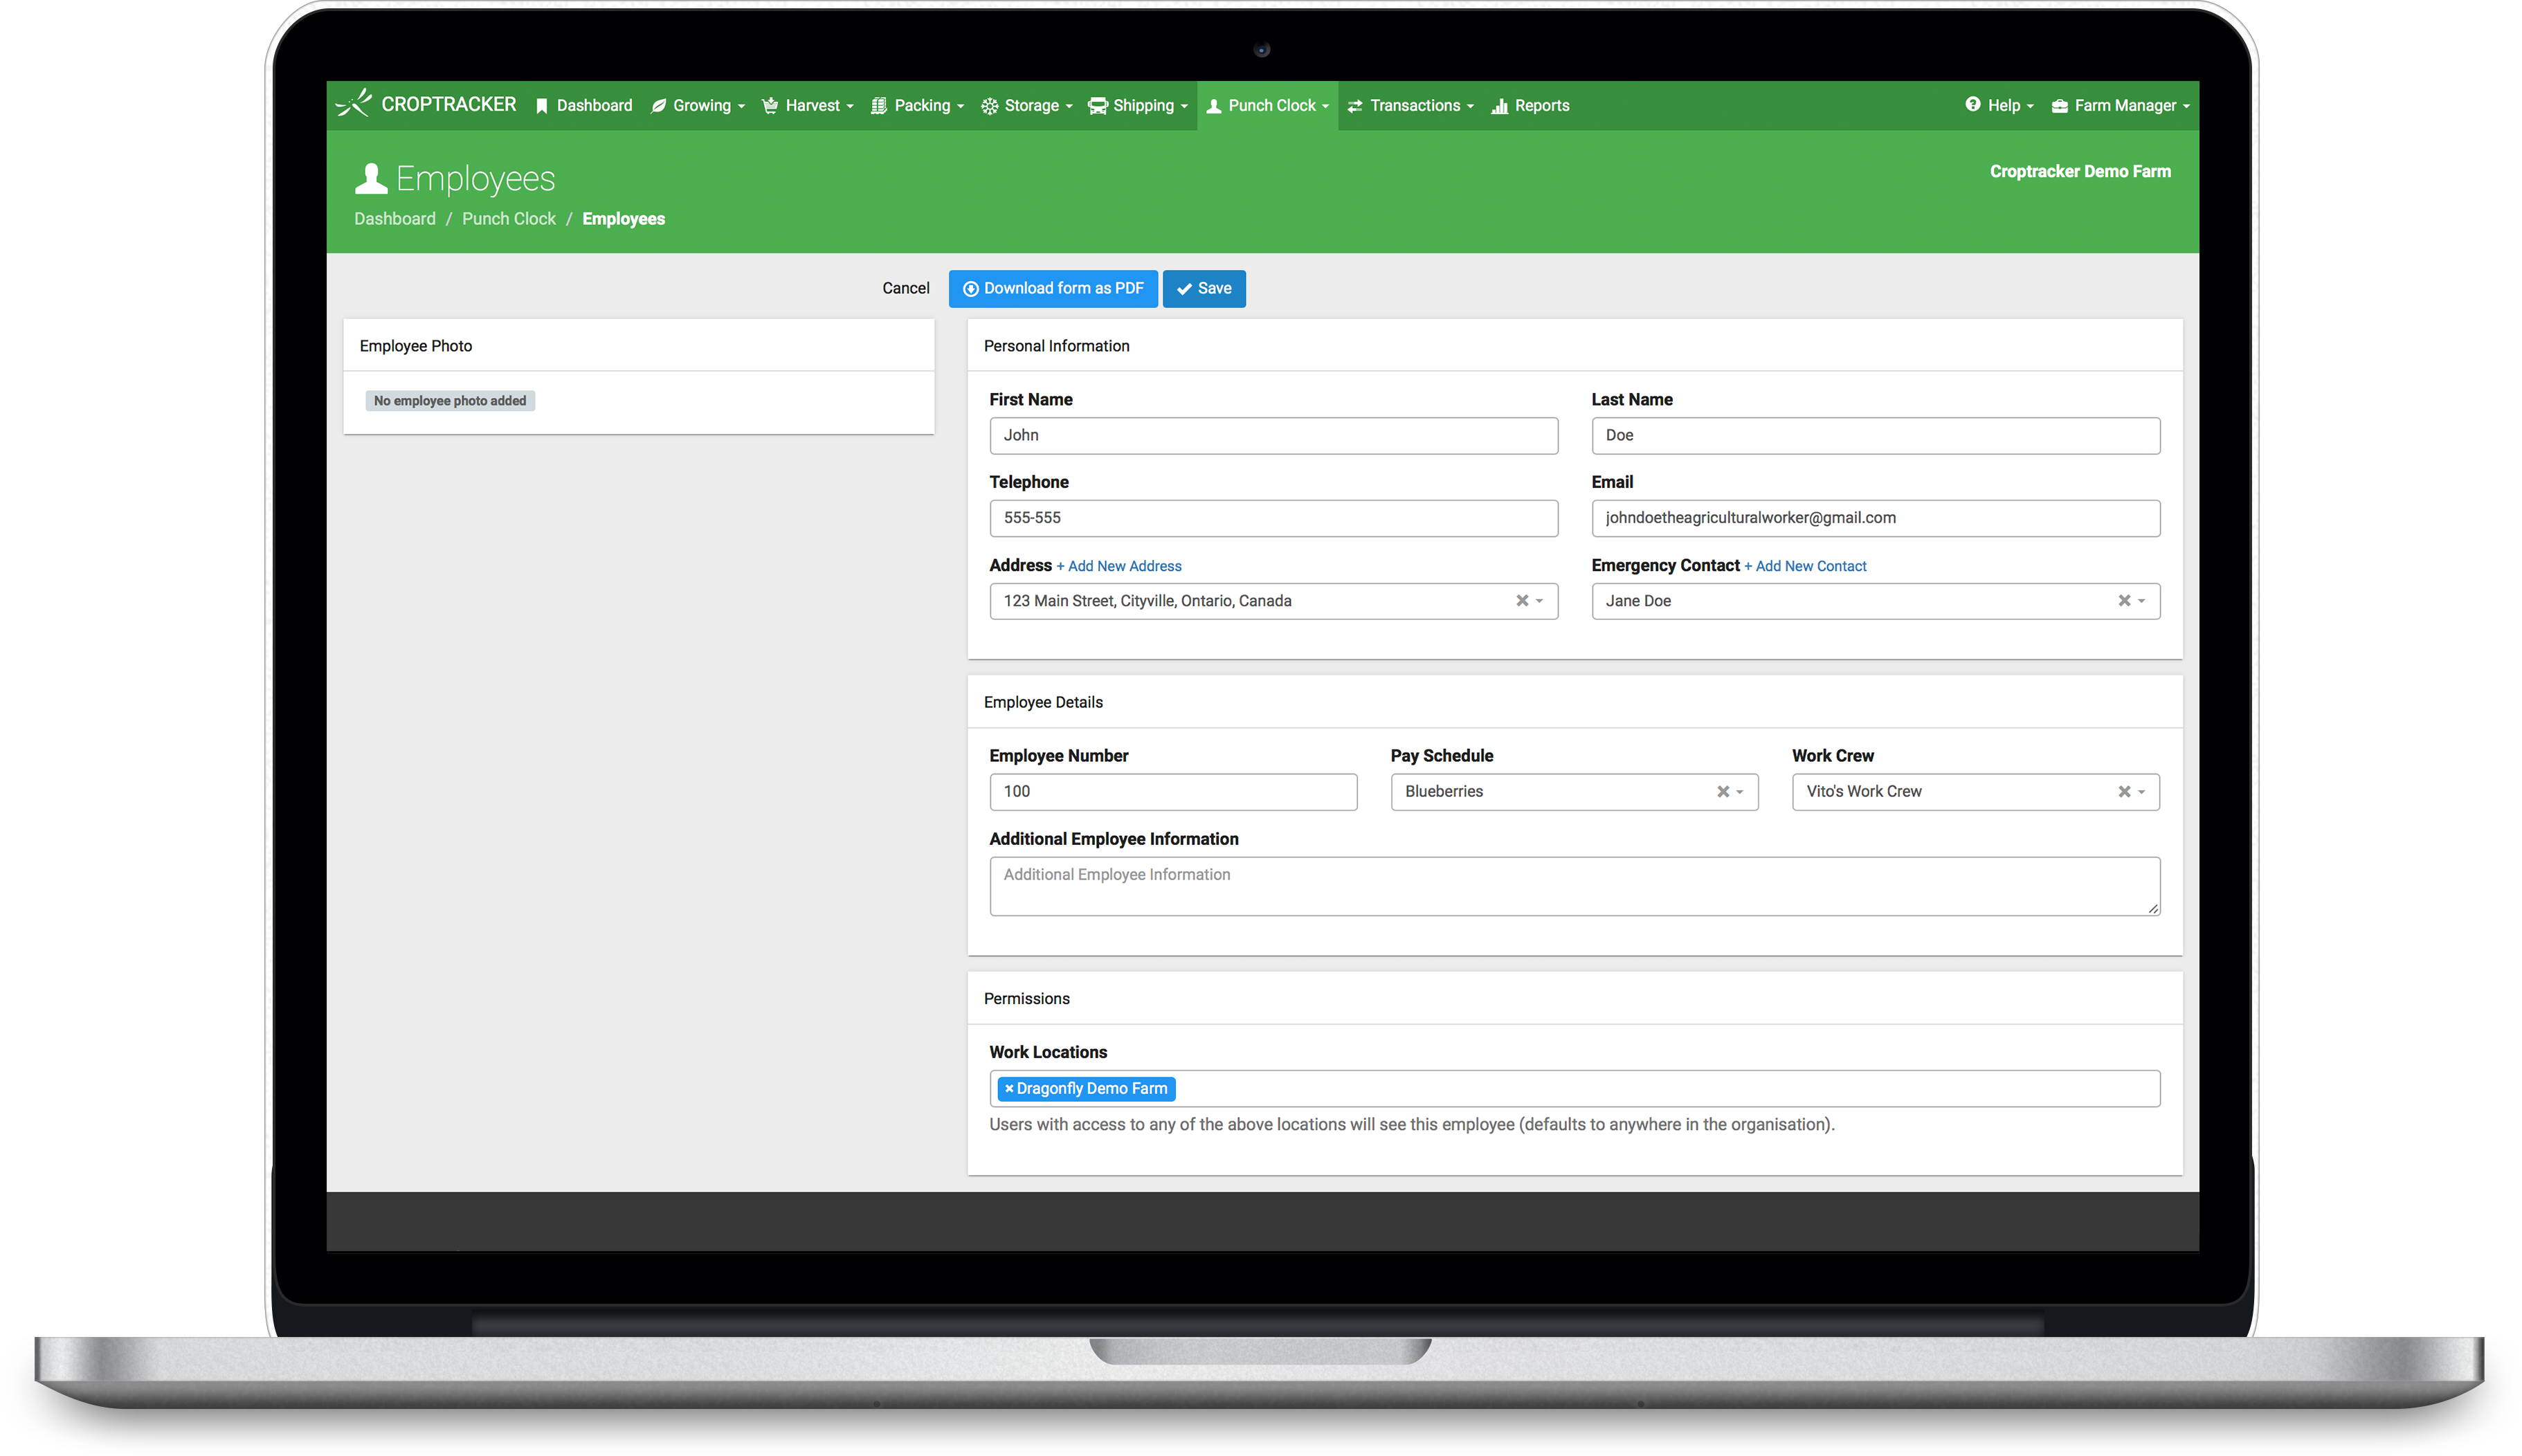Viewport: 2522px width, 1456px height.
Task: Click the Packing crate icon
Action: [879, 106]
